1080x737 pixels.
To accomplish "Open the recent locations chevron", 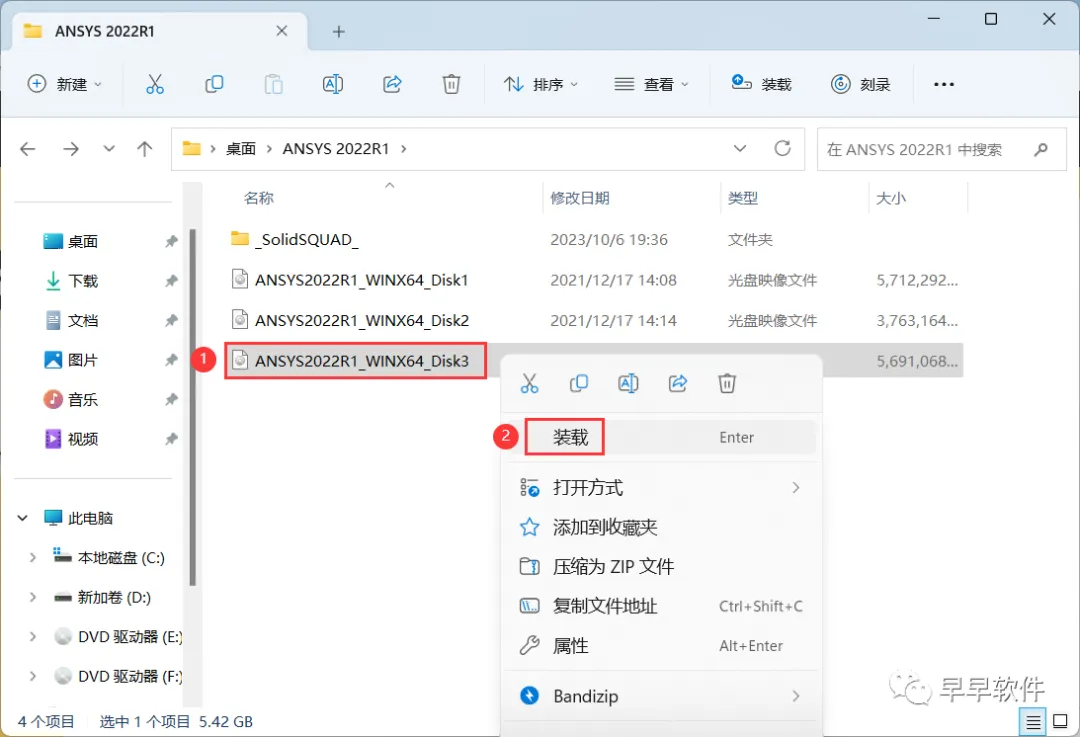I will pyautogui.click(x=109, y=149).
